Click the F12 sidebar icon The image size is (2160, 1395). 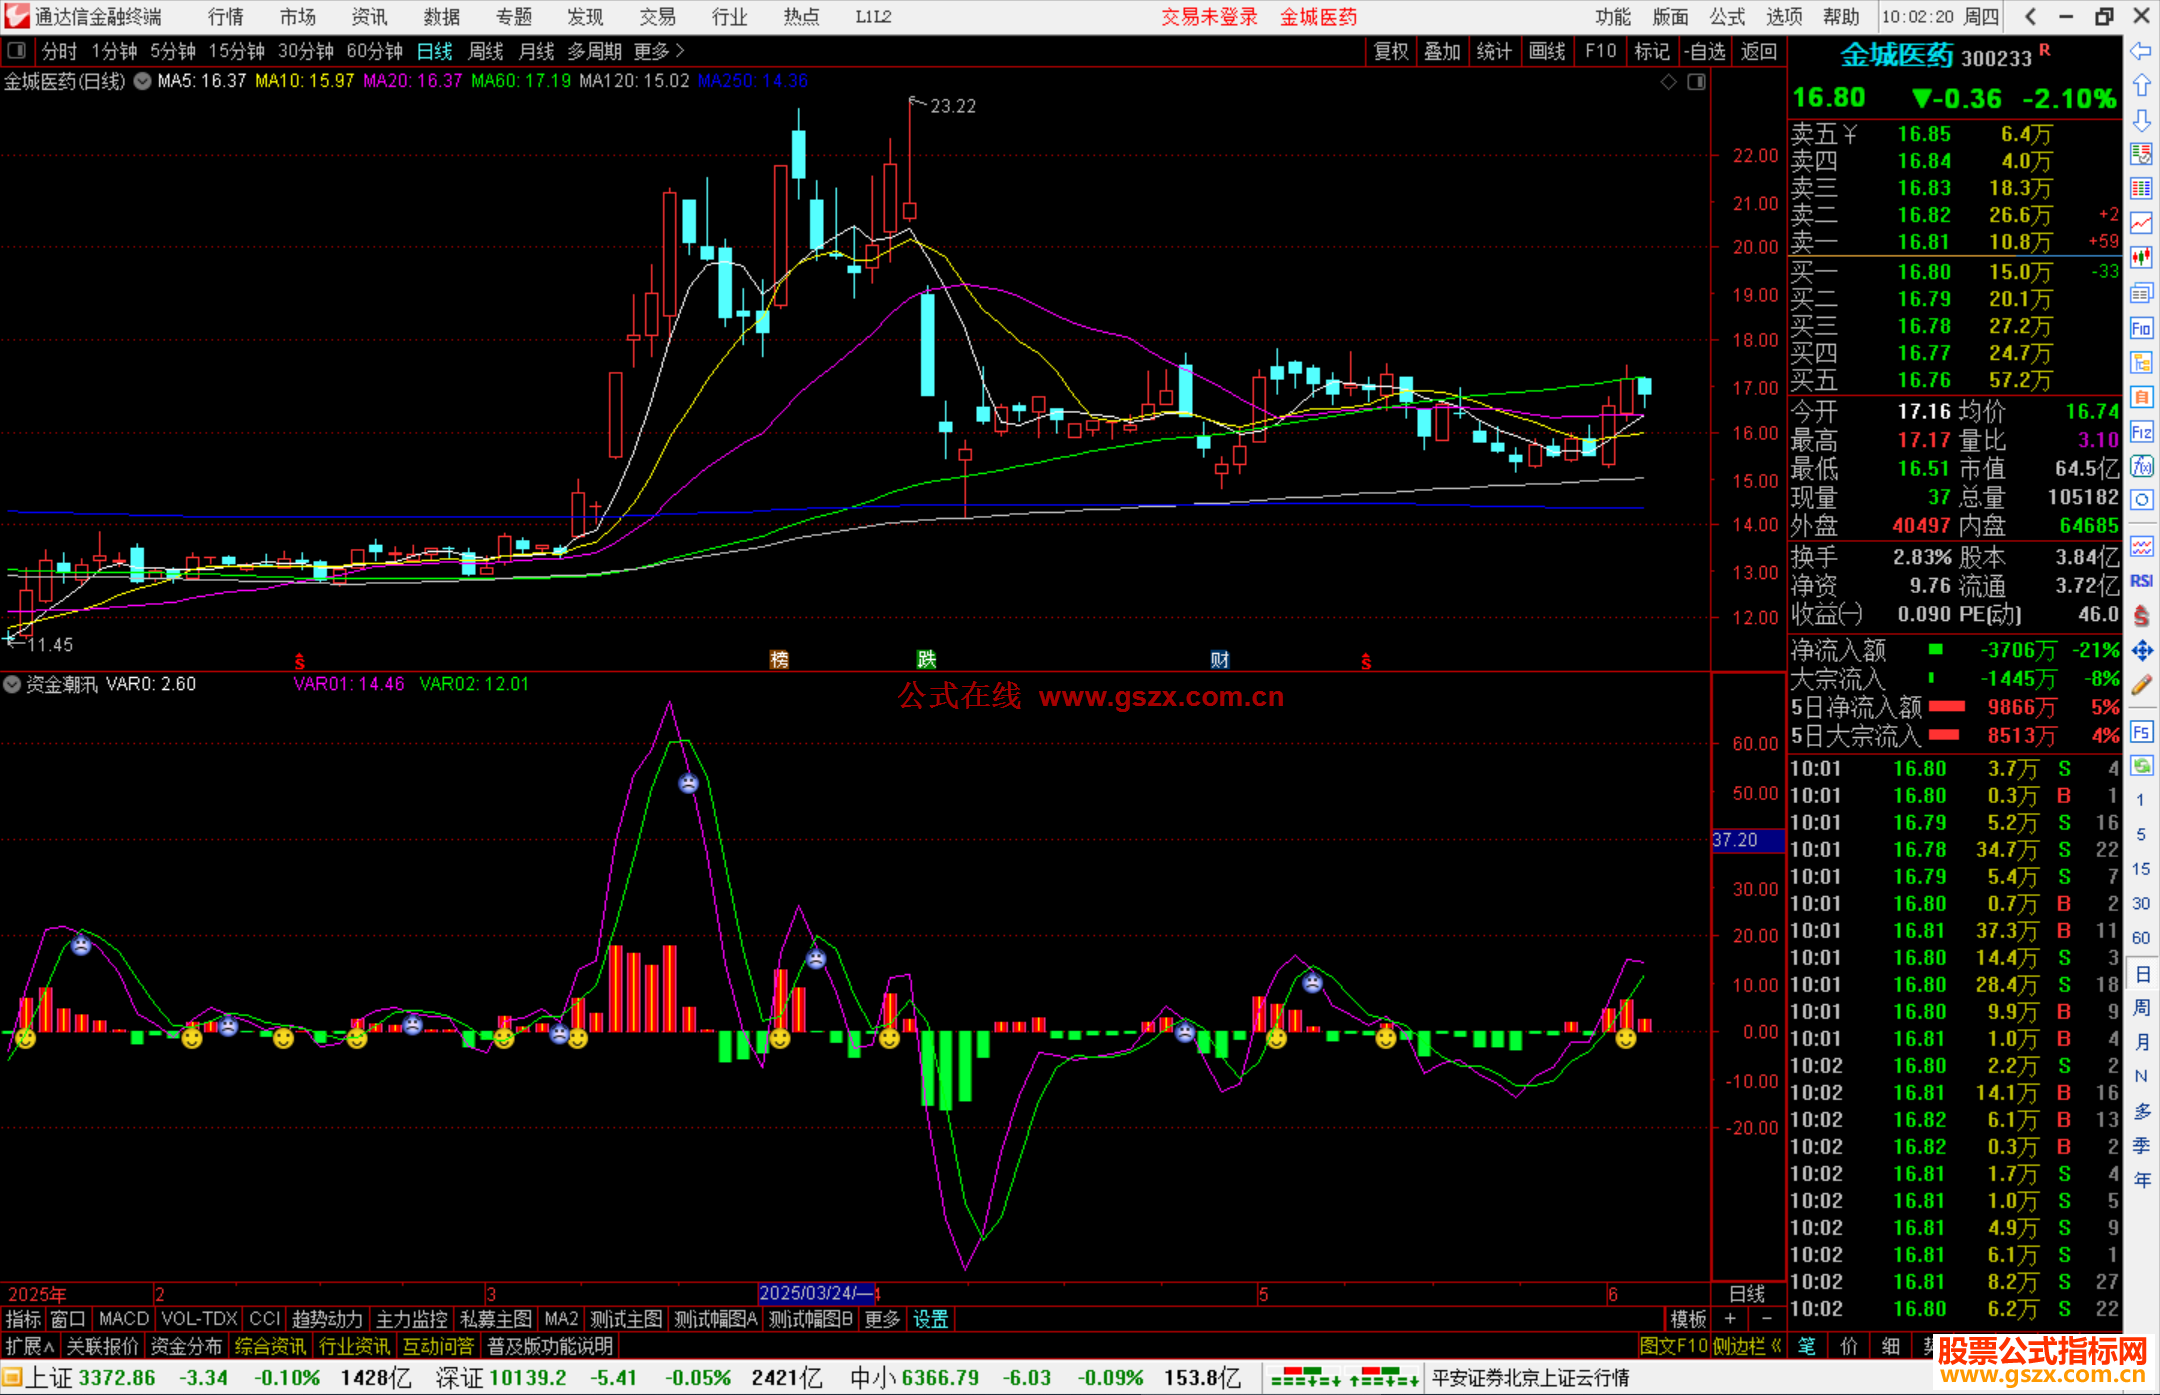[2141, 432]
